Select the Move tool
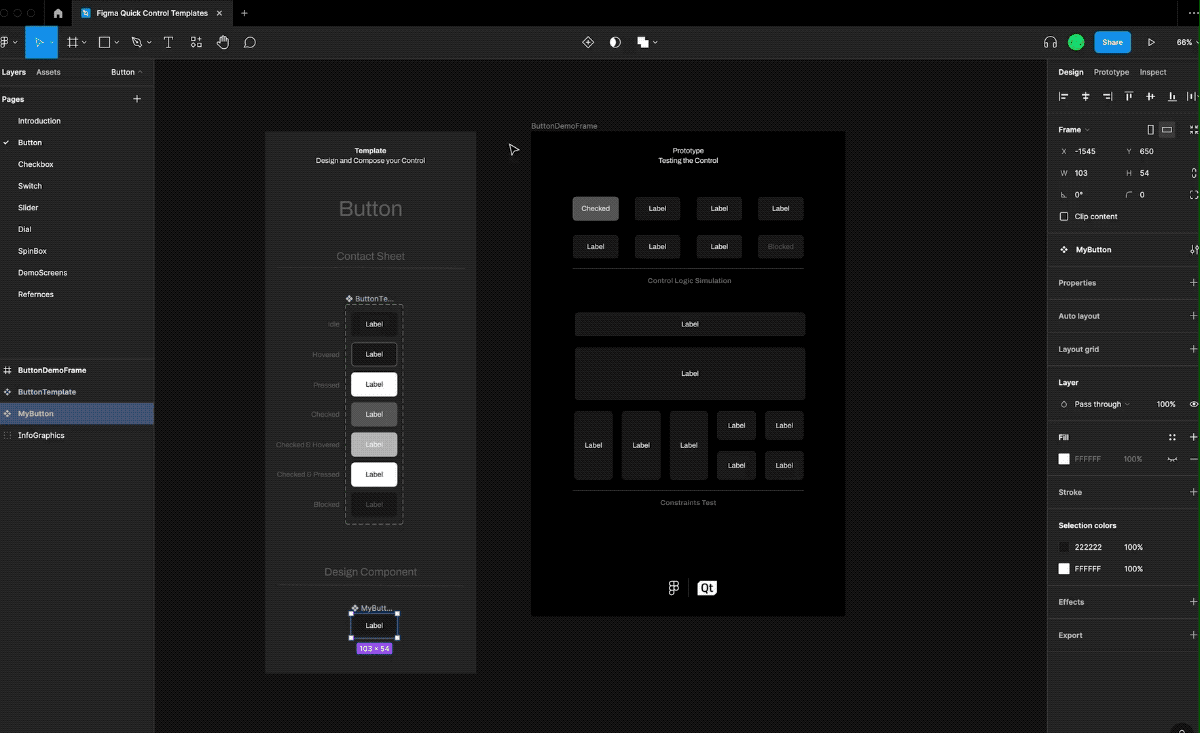The width and height of the screenshot is (1200, 733). point(40,42)
